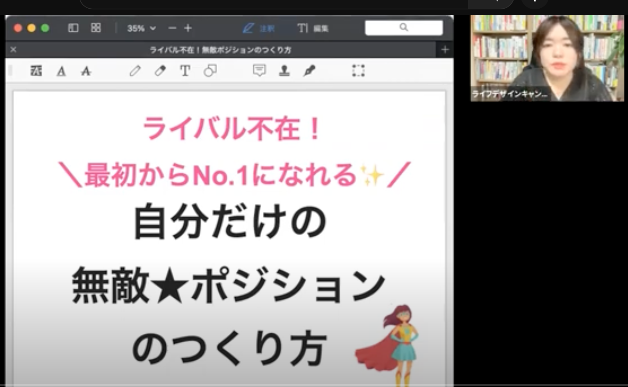
Task: Select the shapes tool
Action: click(x=210, y=71)
